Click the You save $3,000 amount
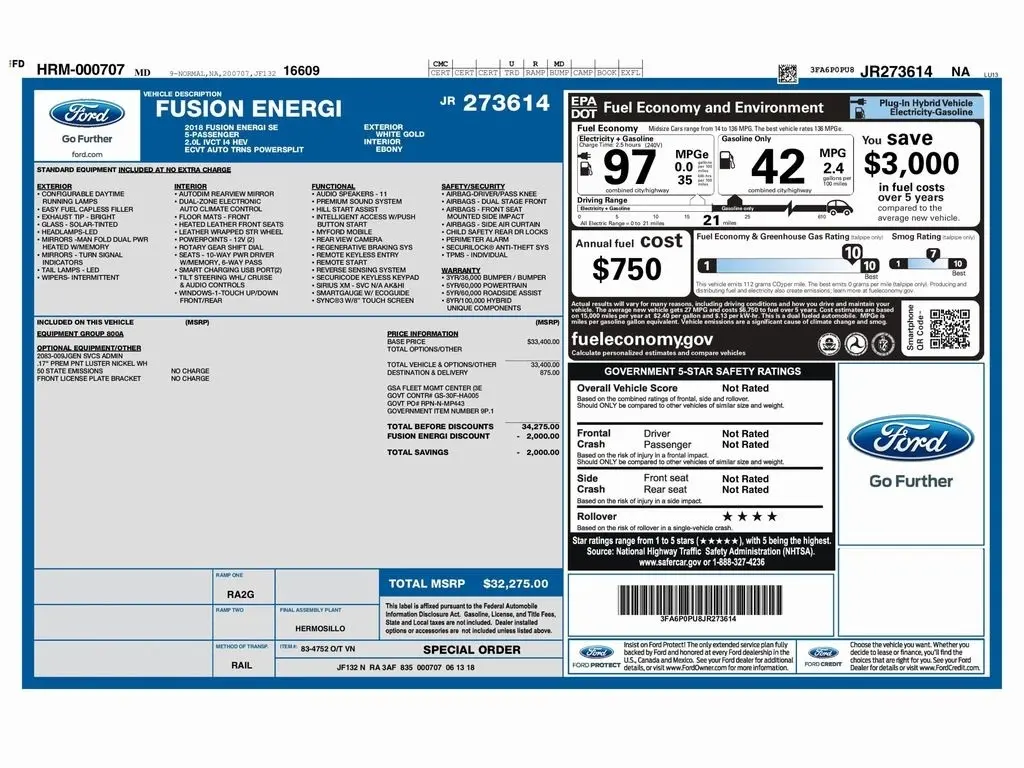The height and width of the screenshot is (768, 1024). click(911, 163)
